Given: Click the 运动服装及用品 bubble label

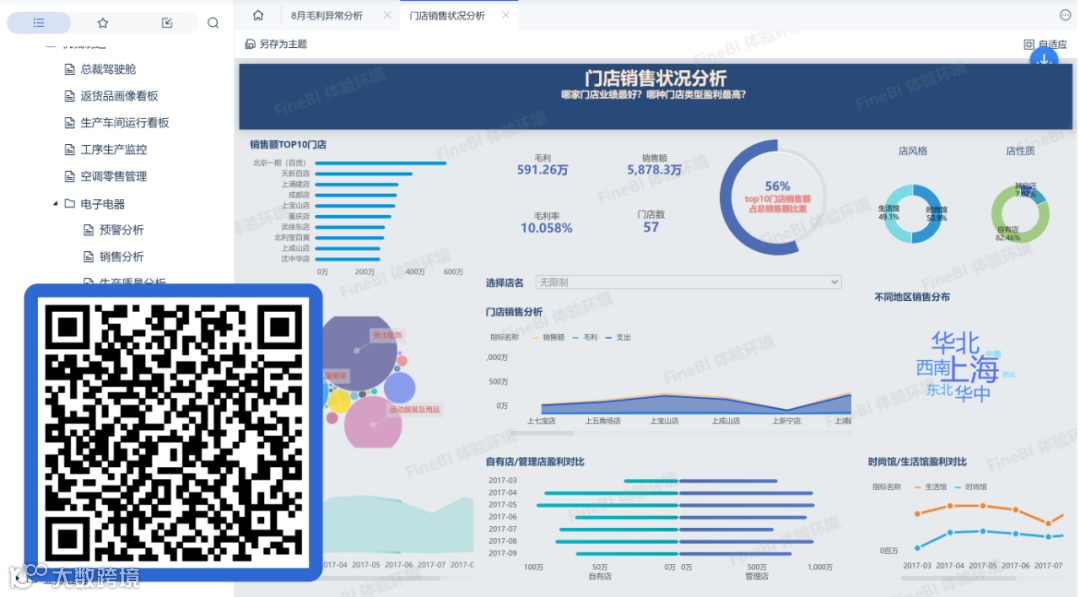Looking at the screenshot, I should [x=415, y=409].
